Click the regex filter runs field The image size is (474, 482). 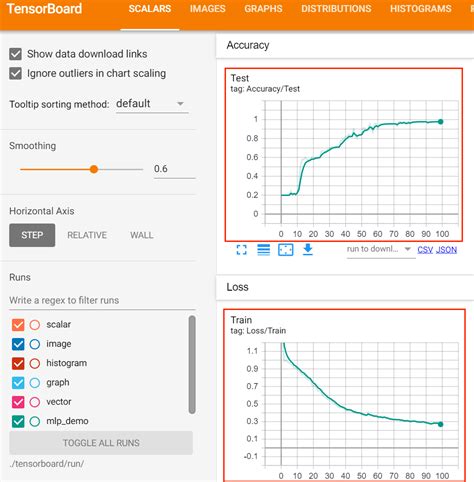(102, 301)
